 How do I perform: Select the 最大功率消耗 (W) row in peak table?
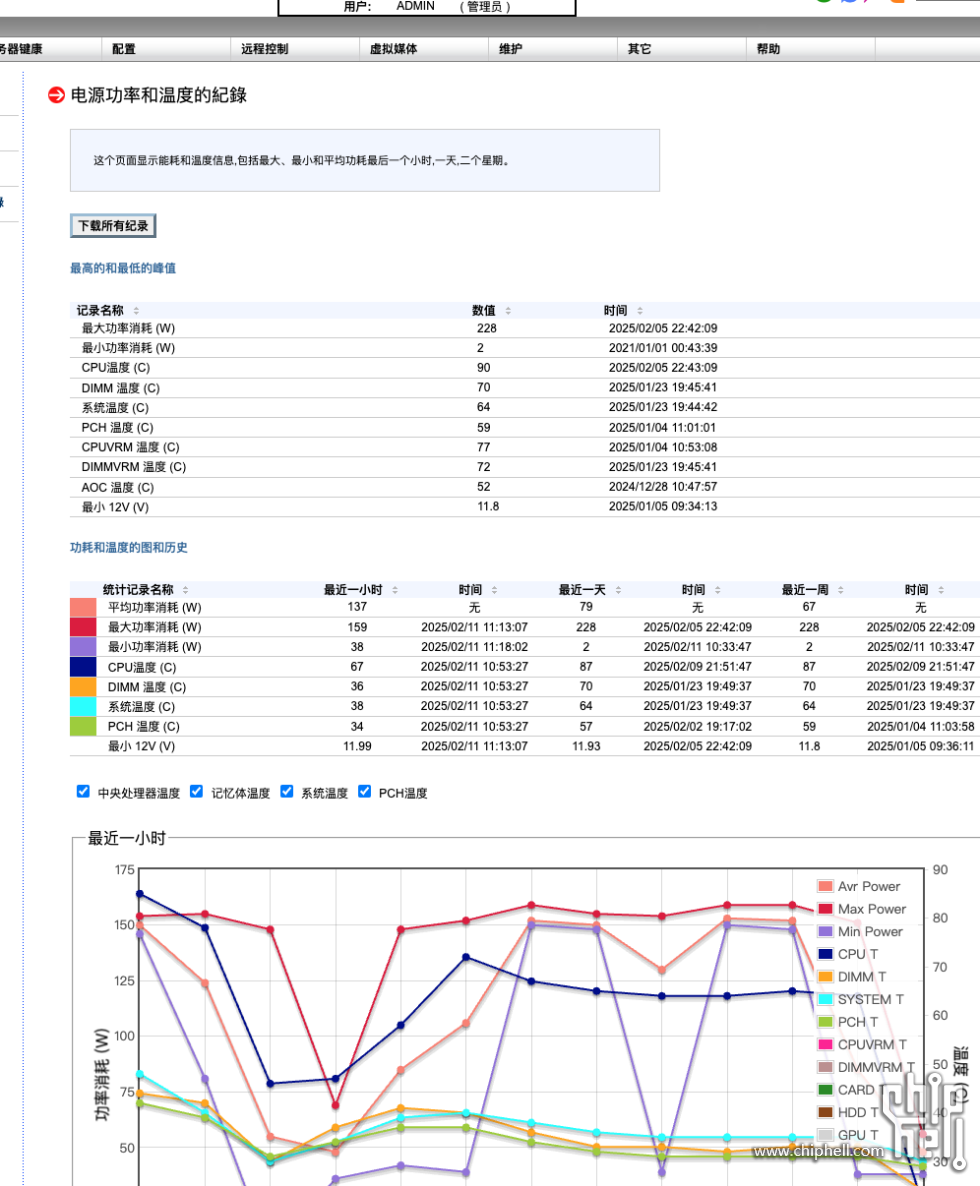point(525,328)
